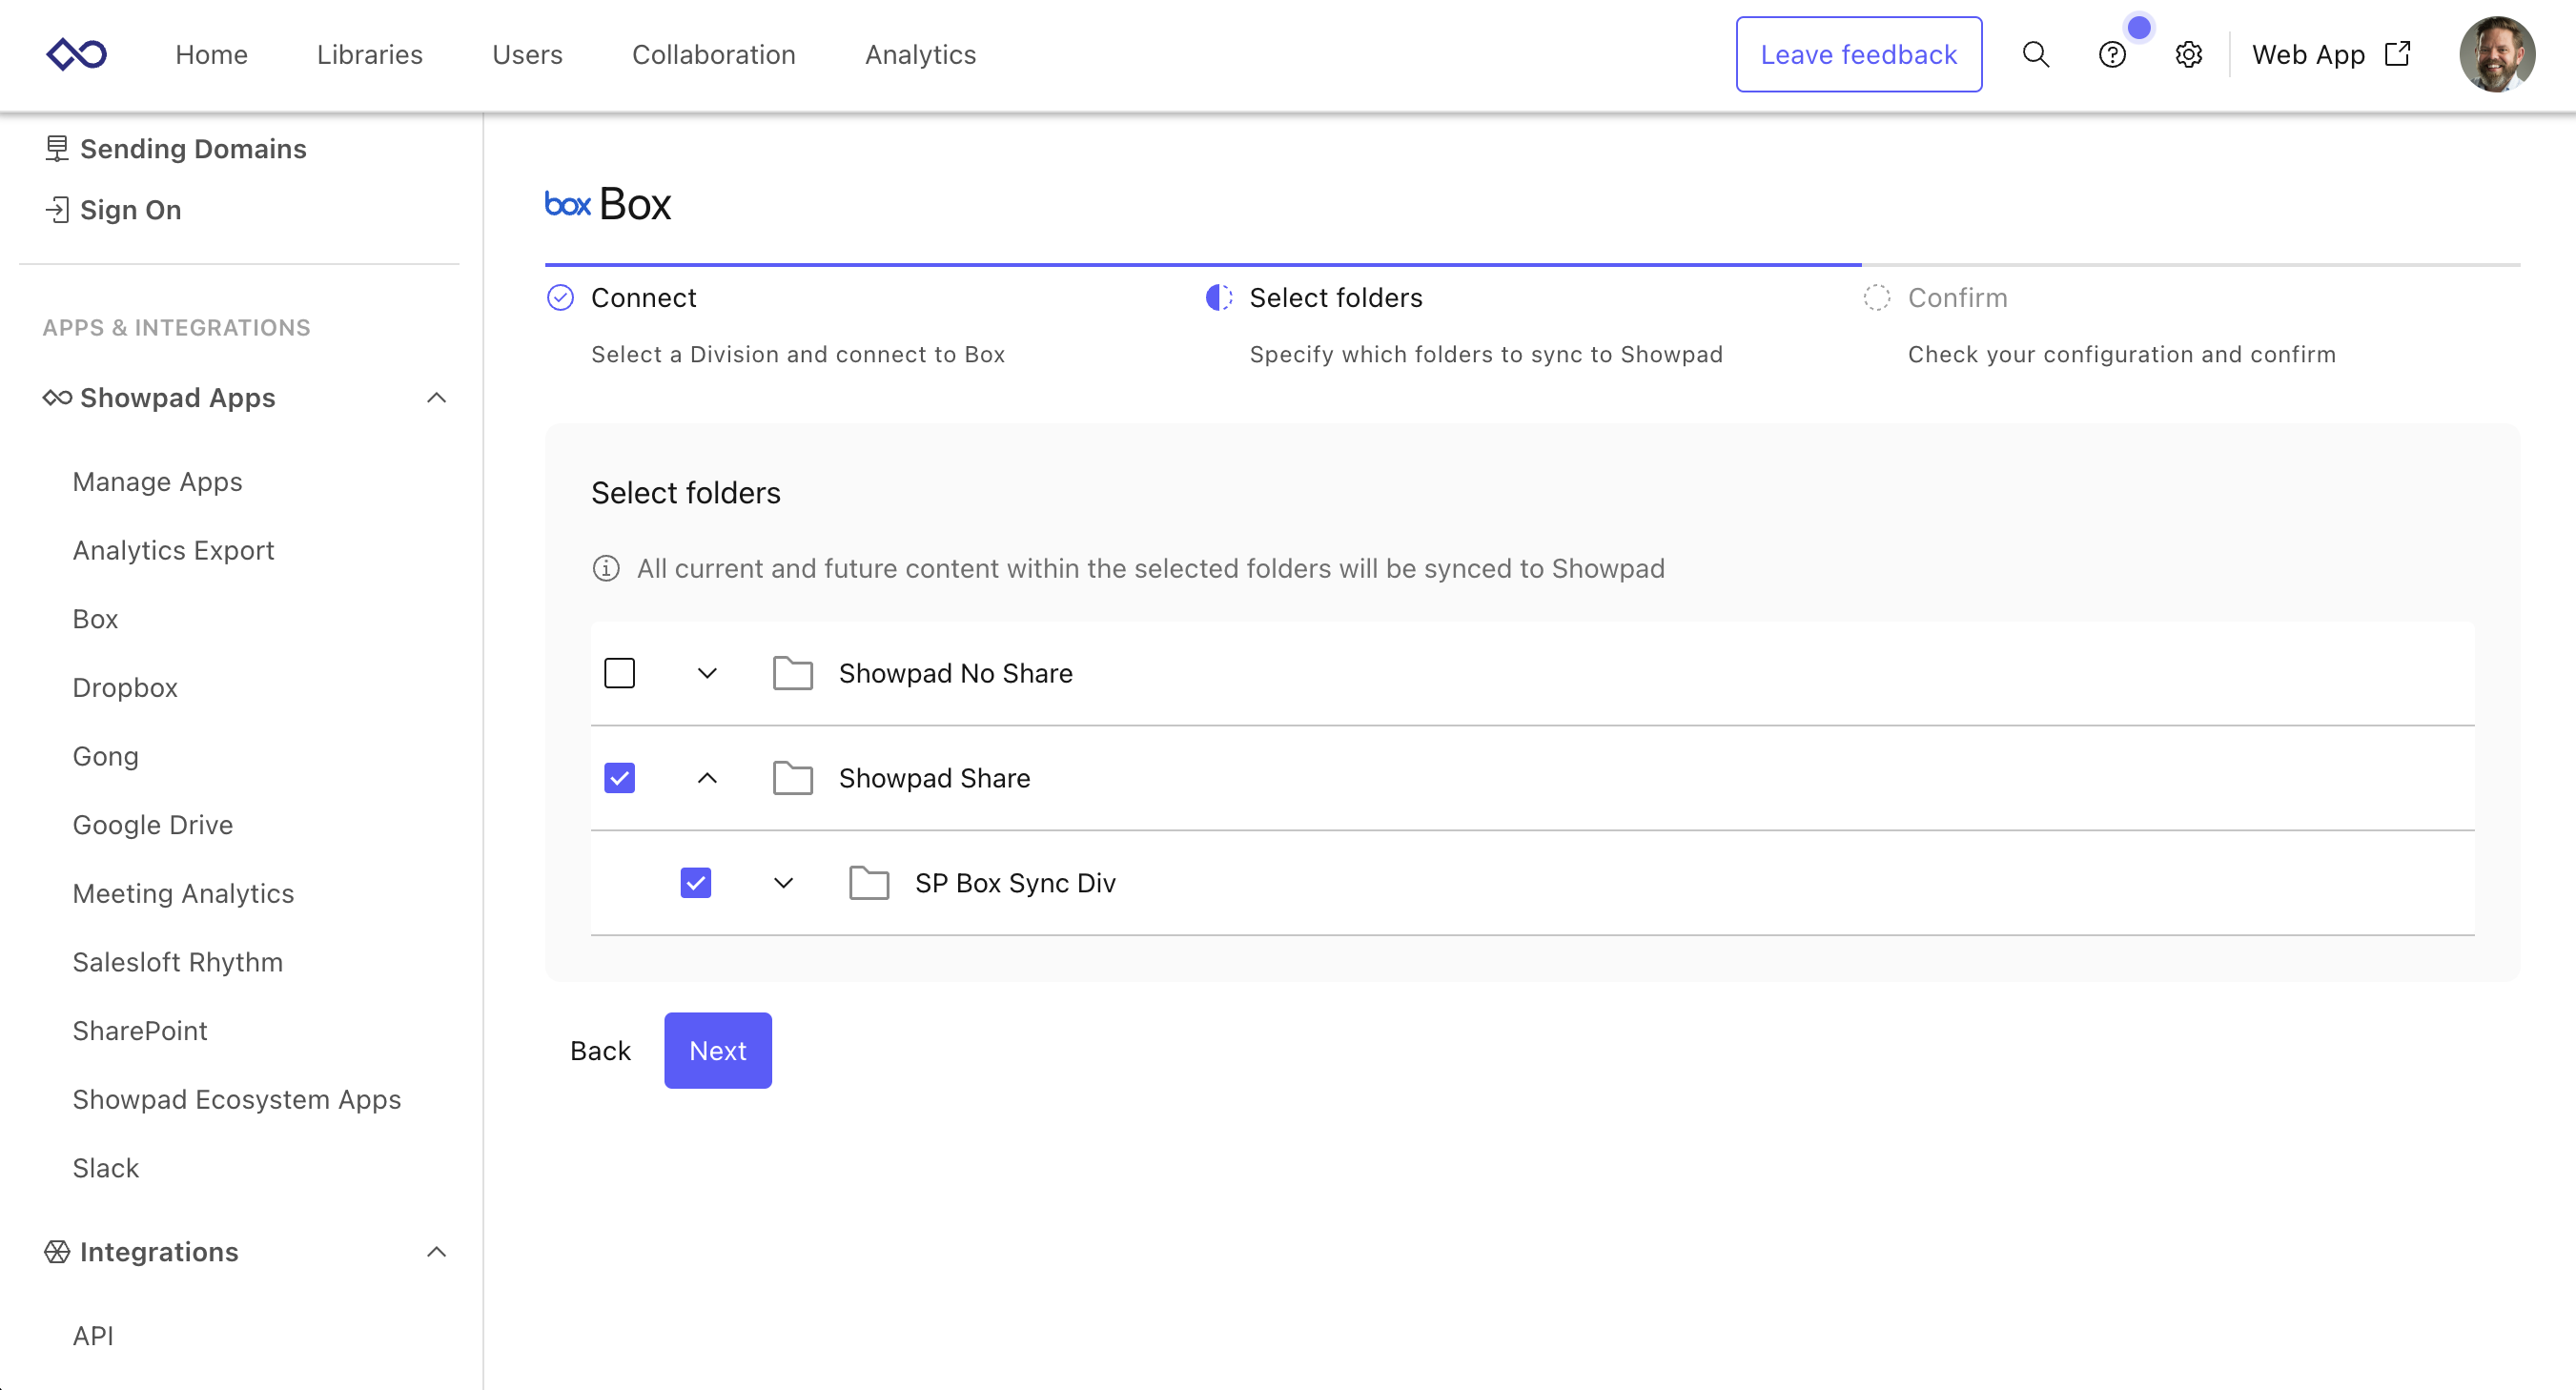Viewport: 2576px width, 1390px height.
Task: Click the Sending Domains sidebar icon
Action: tap(57, 149)
